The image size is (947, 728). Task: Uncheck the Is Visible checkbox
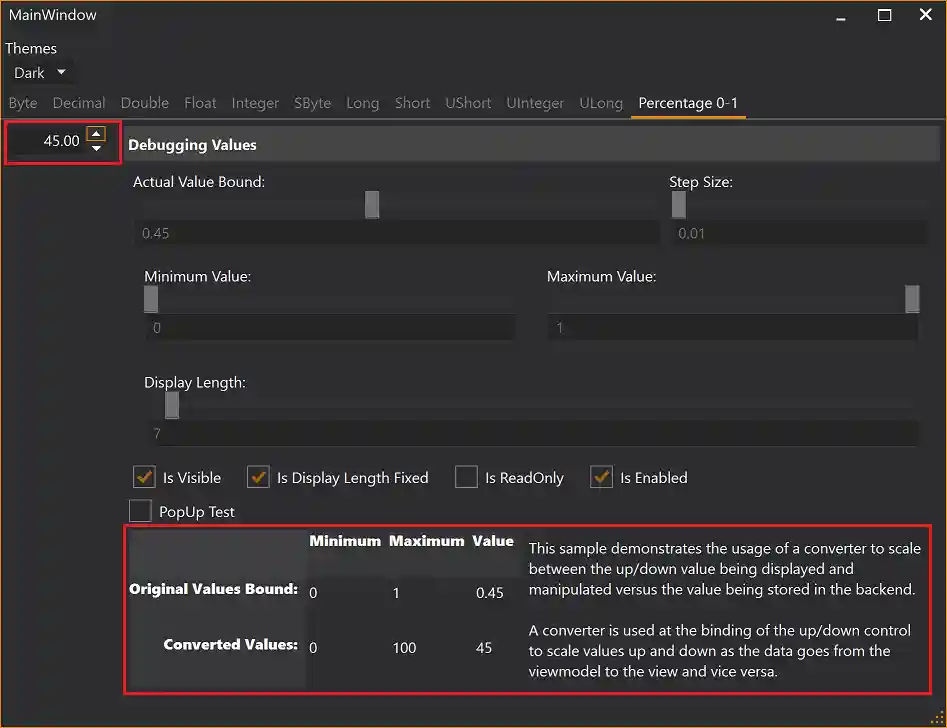pyautogui.click(x=143, y=477)
